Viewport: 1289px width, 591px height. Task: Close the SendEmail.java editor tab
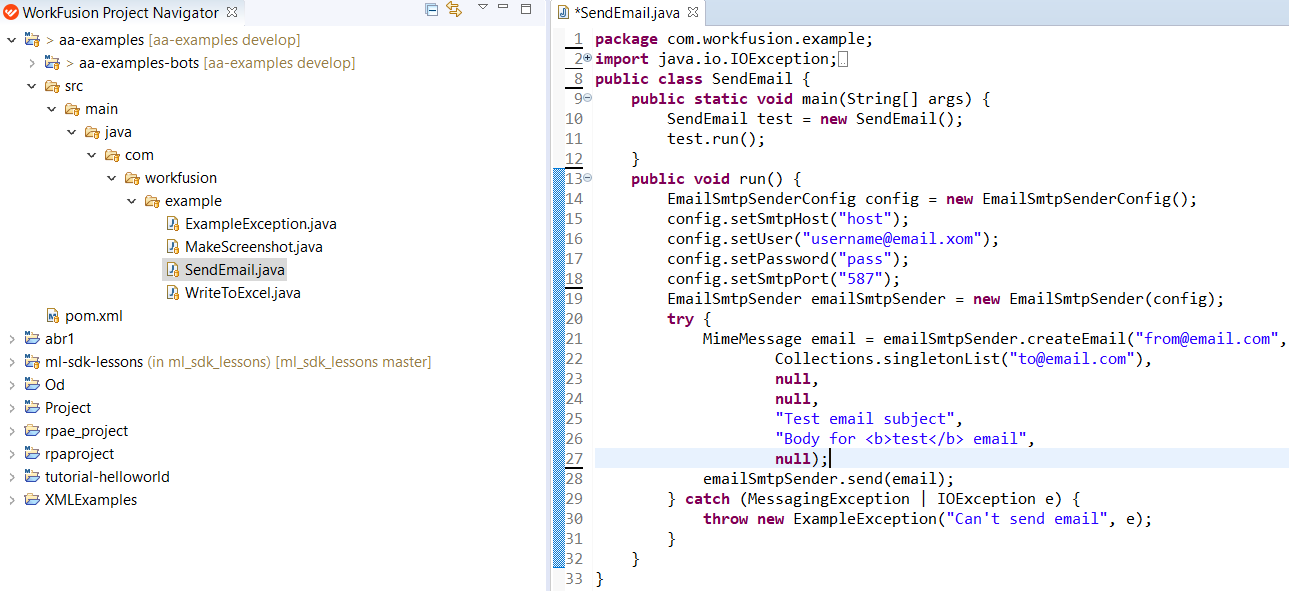click(692, 12)
